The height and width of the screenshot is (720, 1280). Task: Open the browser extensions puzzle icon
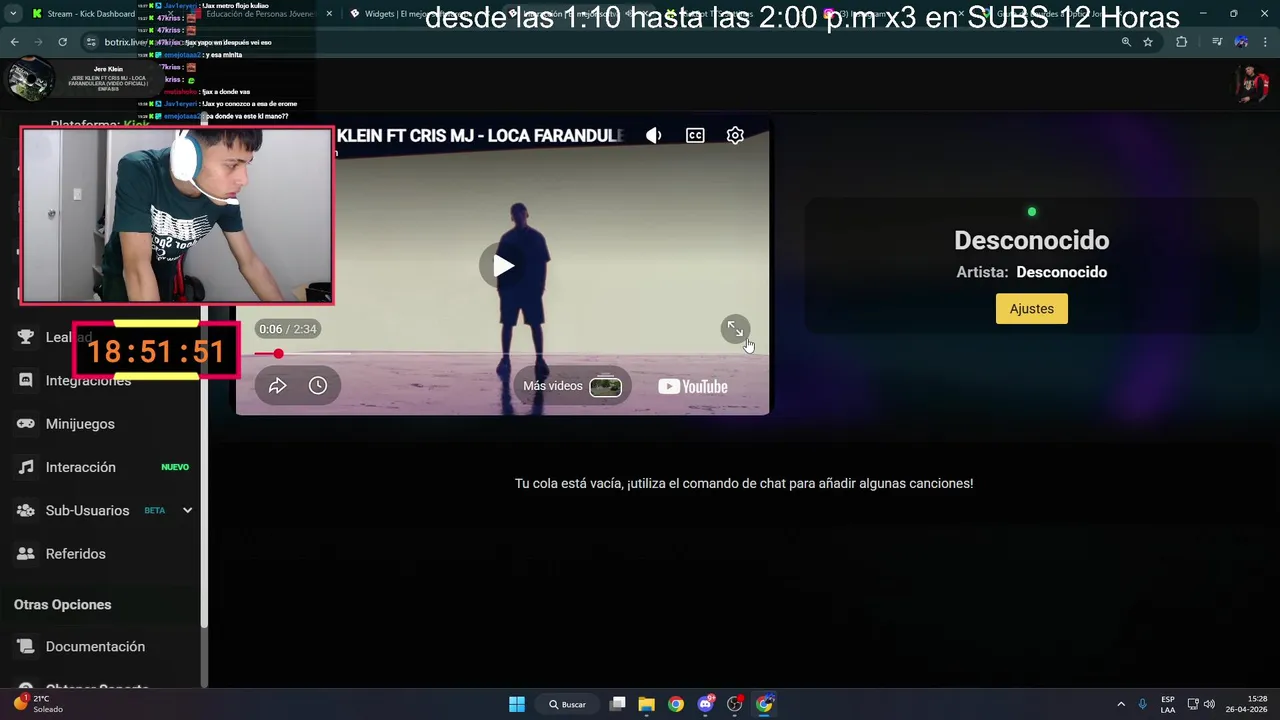(1182, 42)
